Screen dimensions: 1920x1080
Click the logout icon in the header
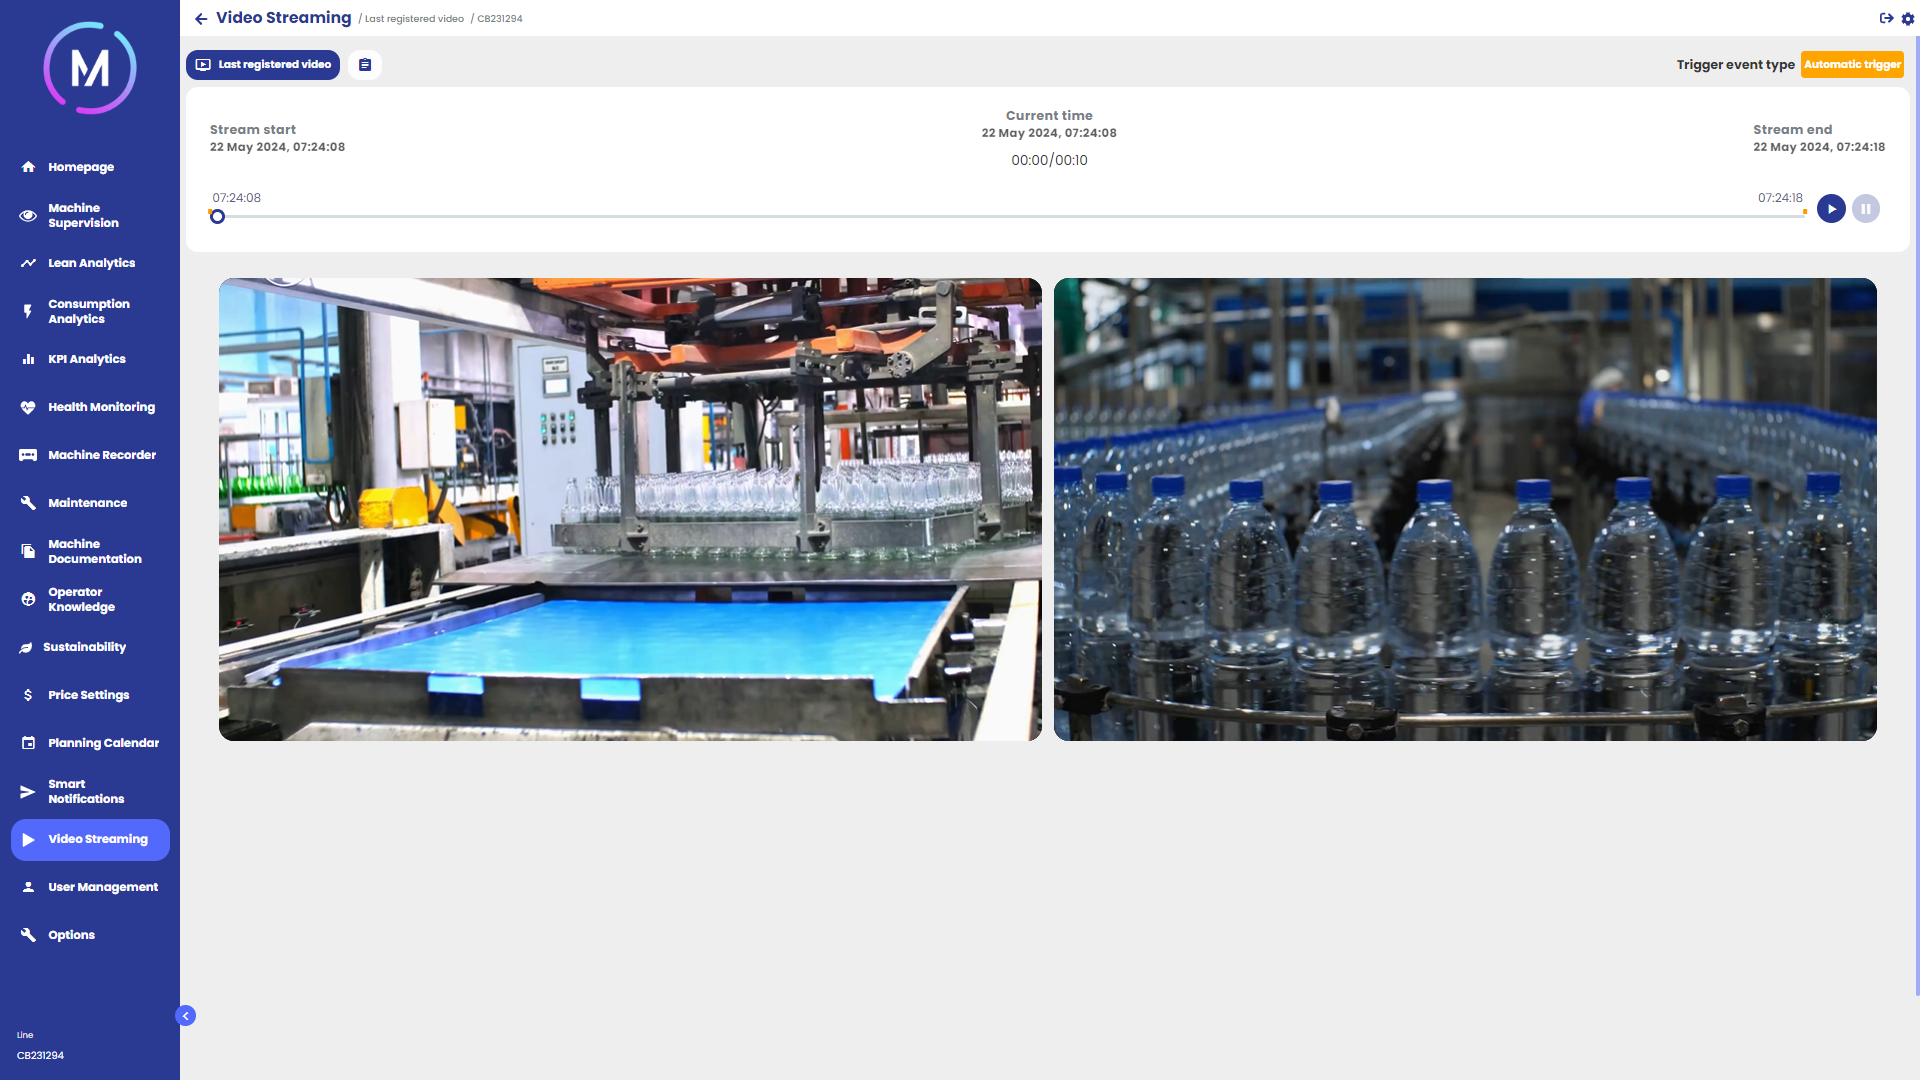pos(1886,18)
